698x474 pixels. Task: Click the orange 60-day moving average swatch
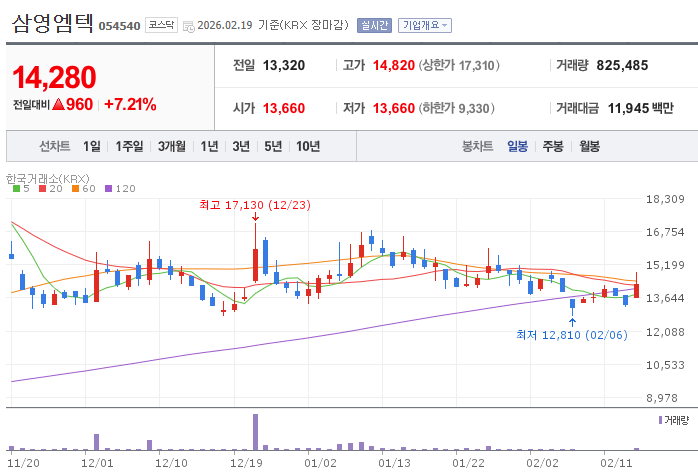(x=76, y=189)
